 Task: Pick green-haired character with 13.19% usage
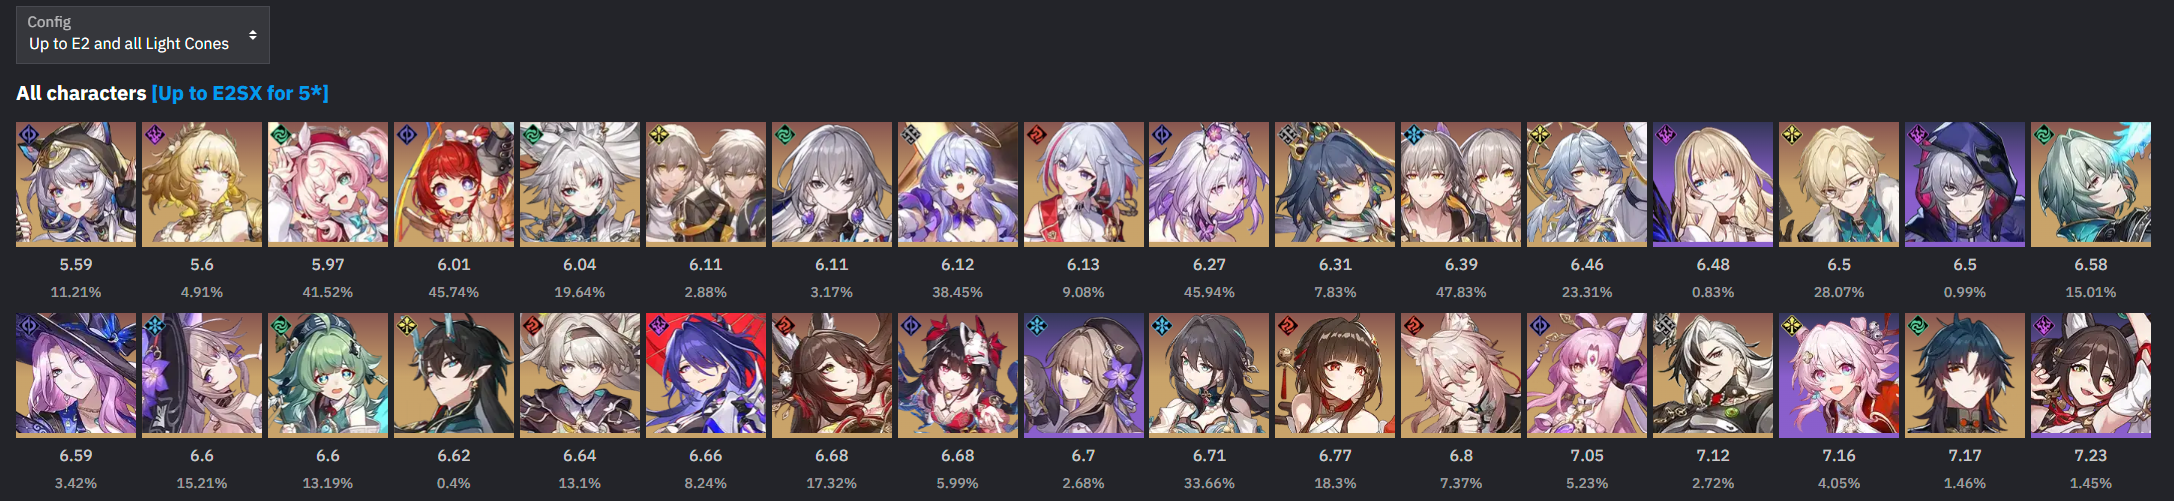[328, 375]
